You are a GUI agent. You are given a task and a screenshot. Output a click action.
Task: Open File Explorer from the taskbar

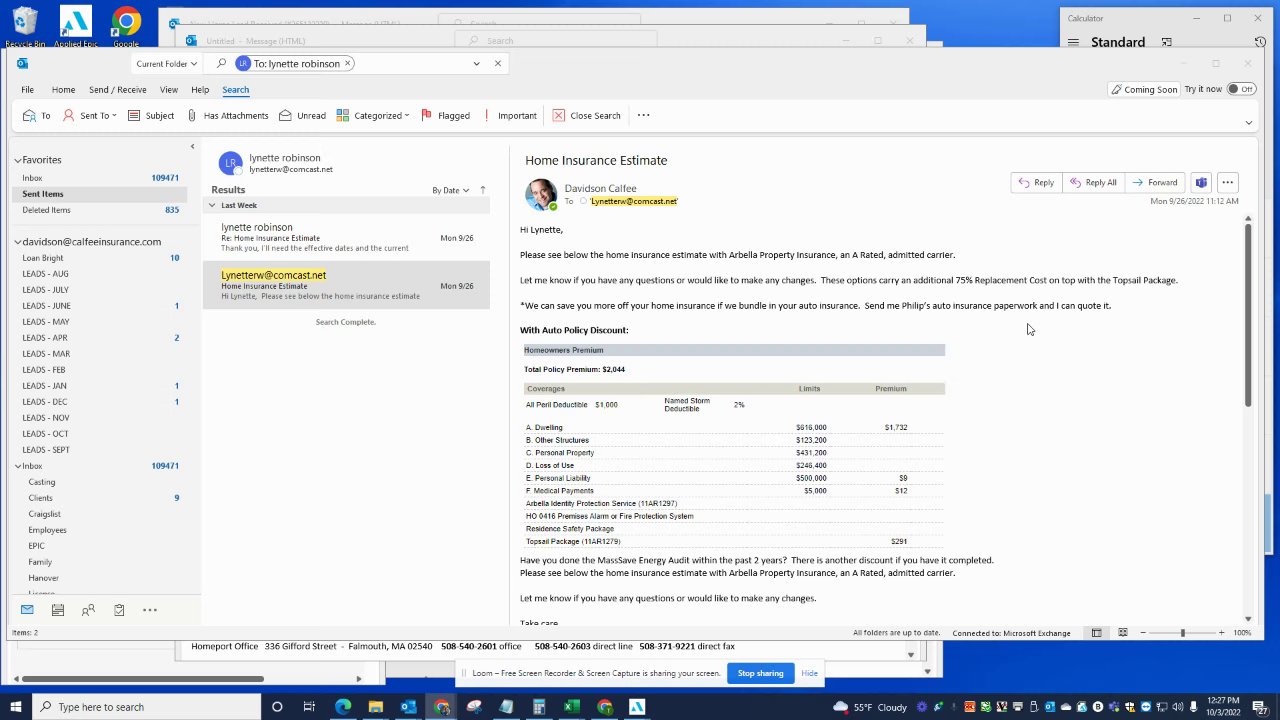(376, 707)
